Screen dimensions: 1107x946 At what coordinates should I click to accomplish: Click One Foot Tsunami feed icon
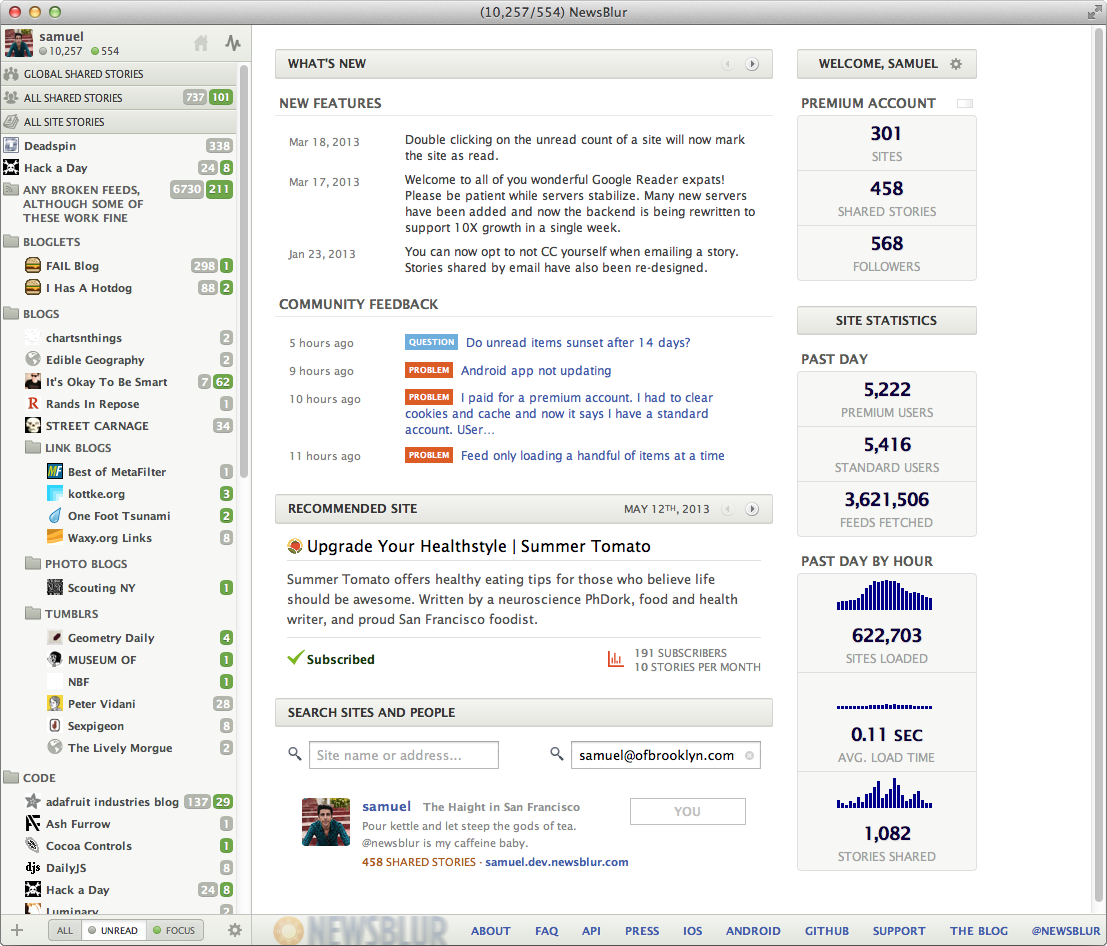click(54, 515)
